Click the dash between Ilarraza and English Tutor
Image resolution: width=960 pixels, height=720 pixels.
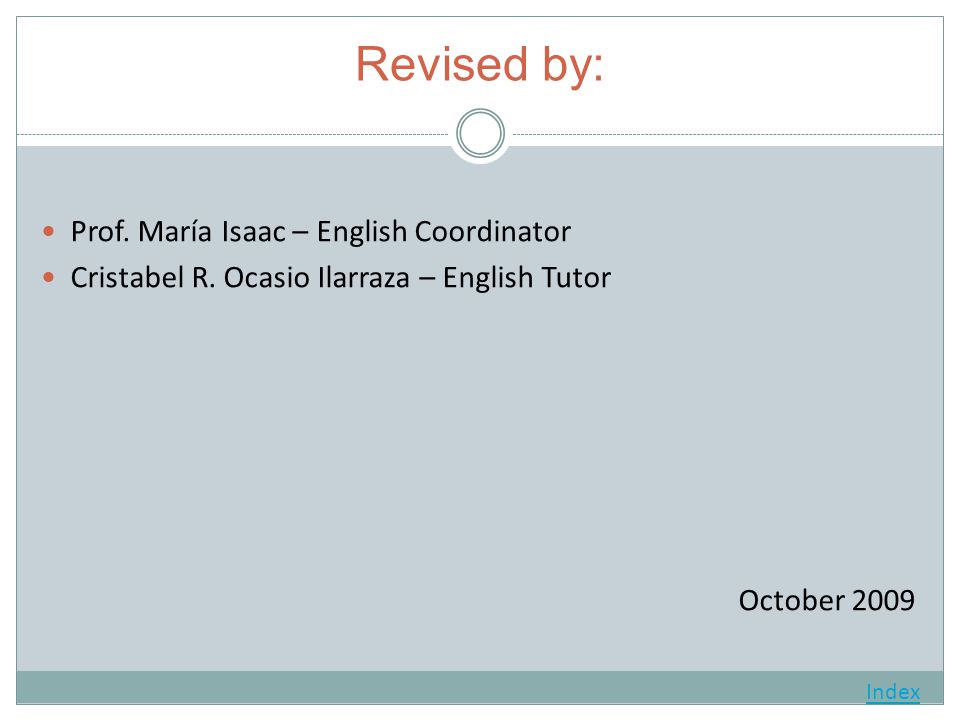(x=427, y=279)
